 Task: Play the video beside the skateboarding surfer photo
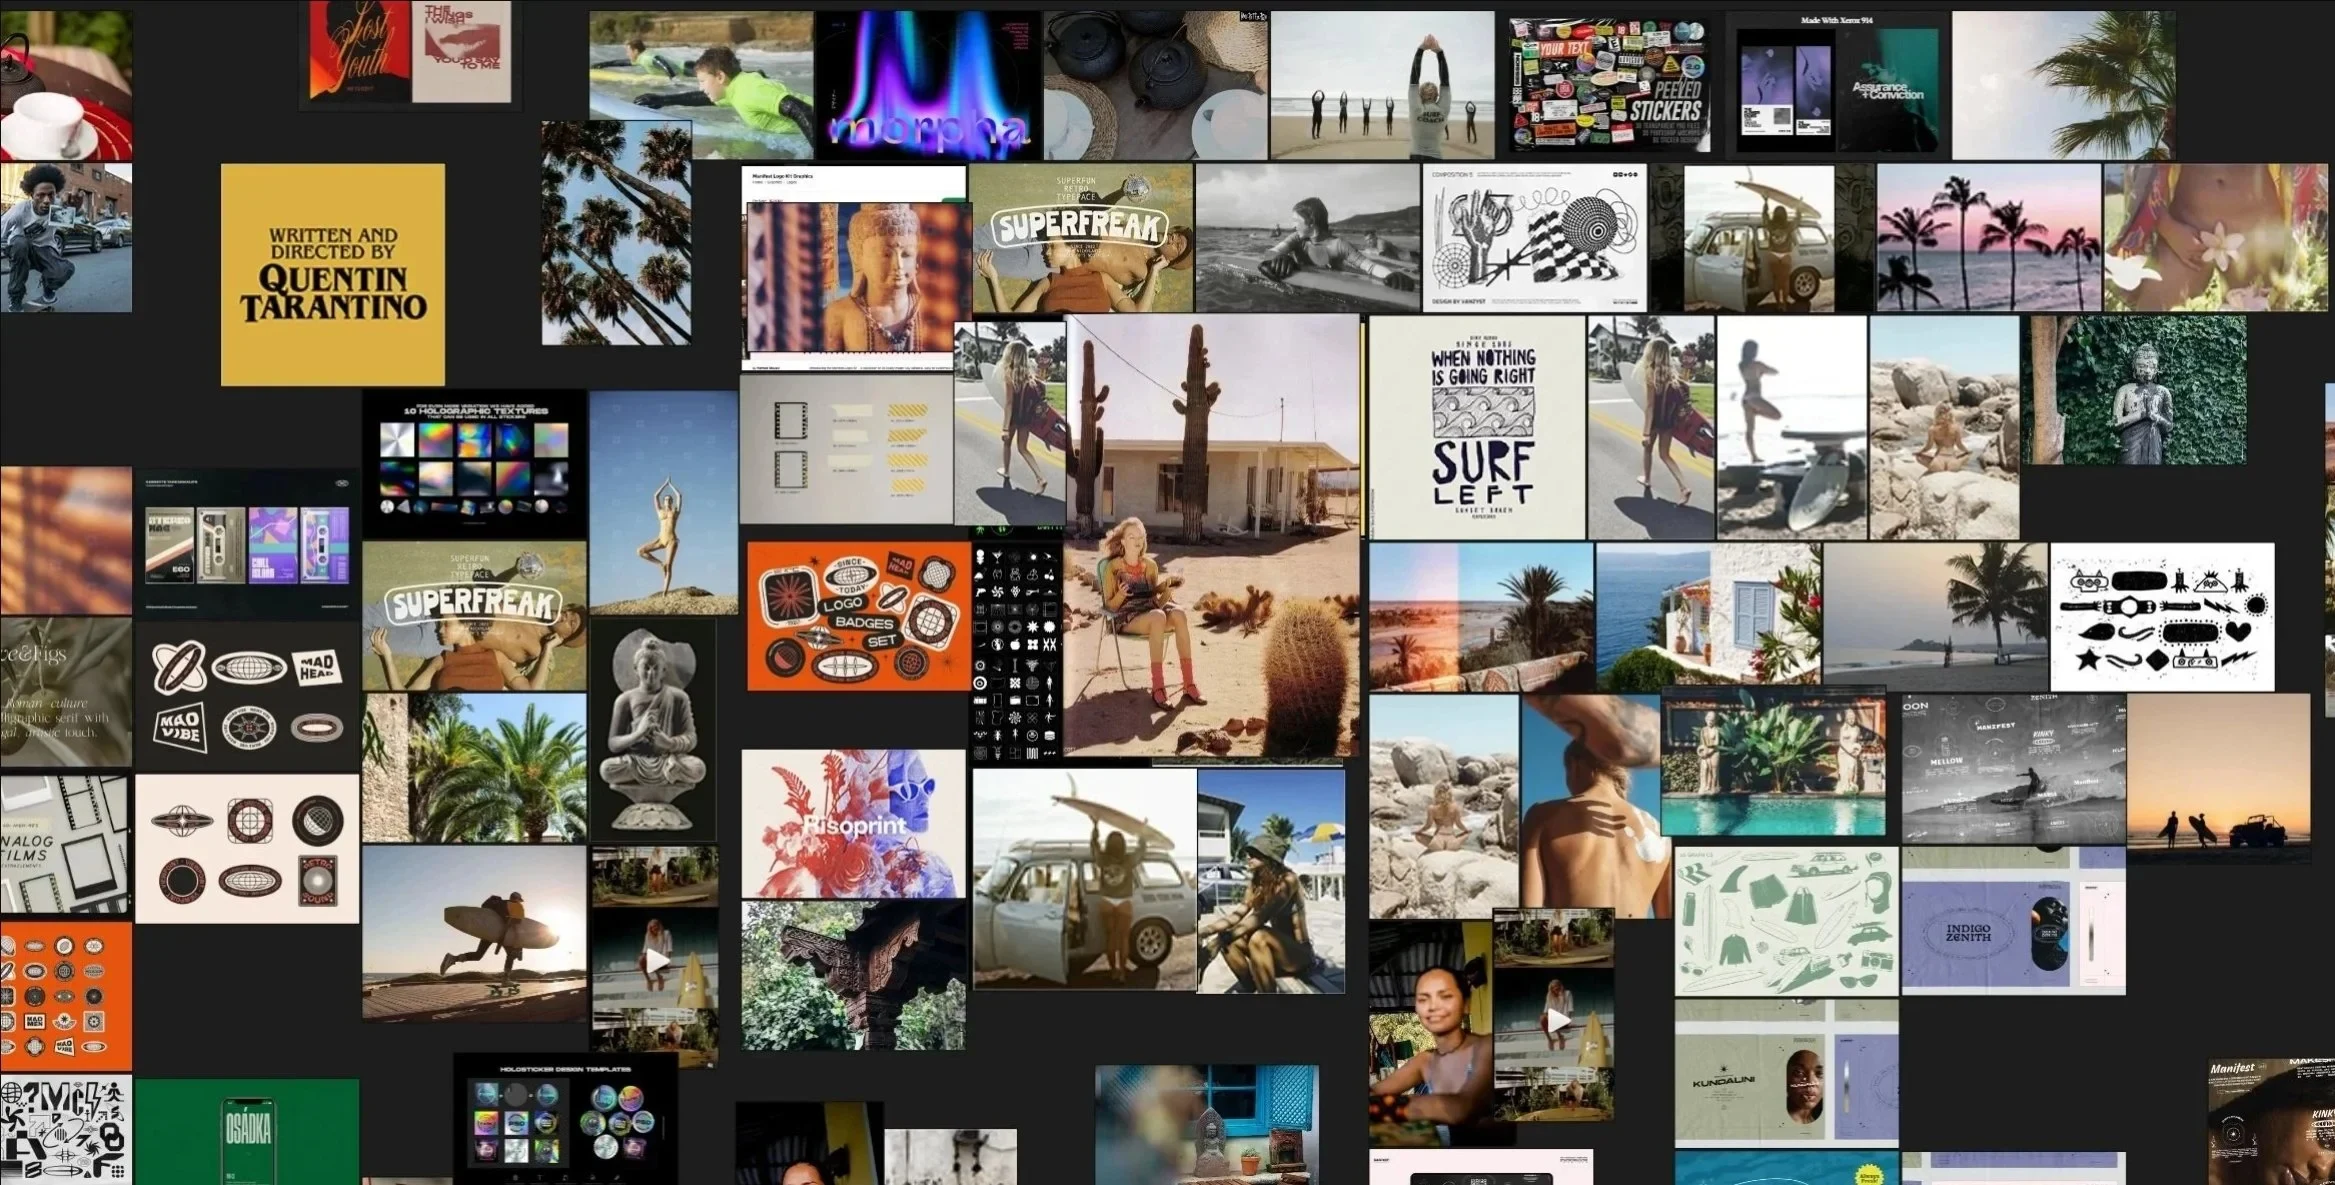(x=656, y=961)
